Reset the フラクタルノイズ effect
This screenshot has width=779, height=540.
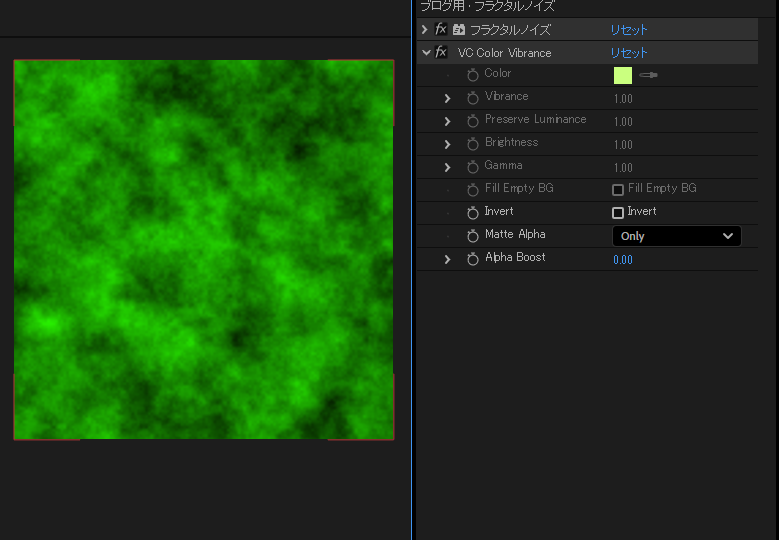629,30
